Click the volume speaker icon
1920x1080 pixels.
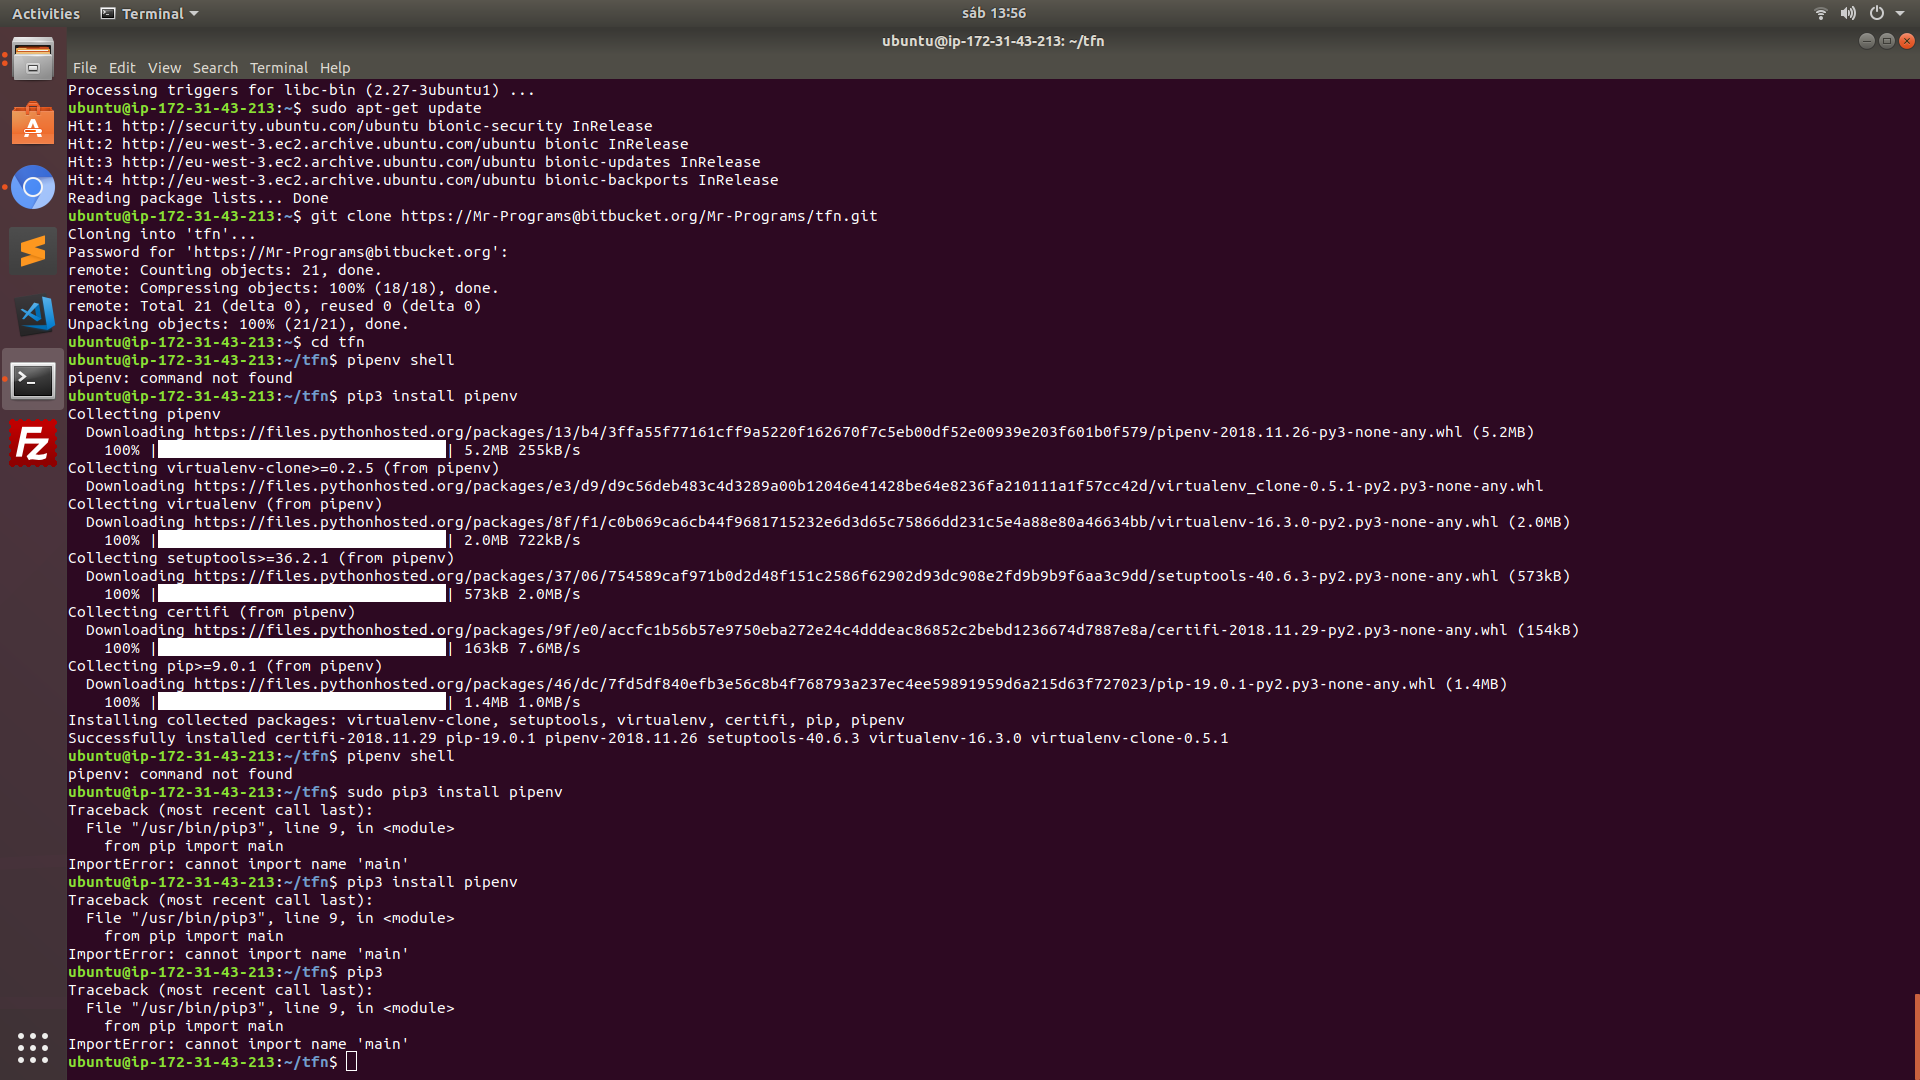(x=1848, y=13)
